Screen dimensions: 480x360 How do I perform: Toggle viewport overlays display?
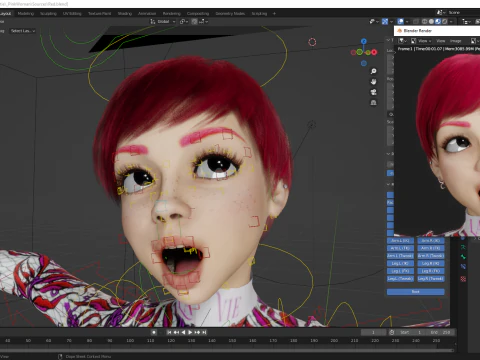(x=401, y=22)
